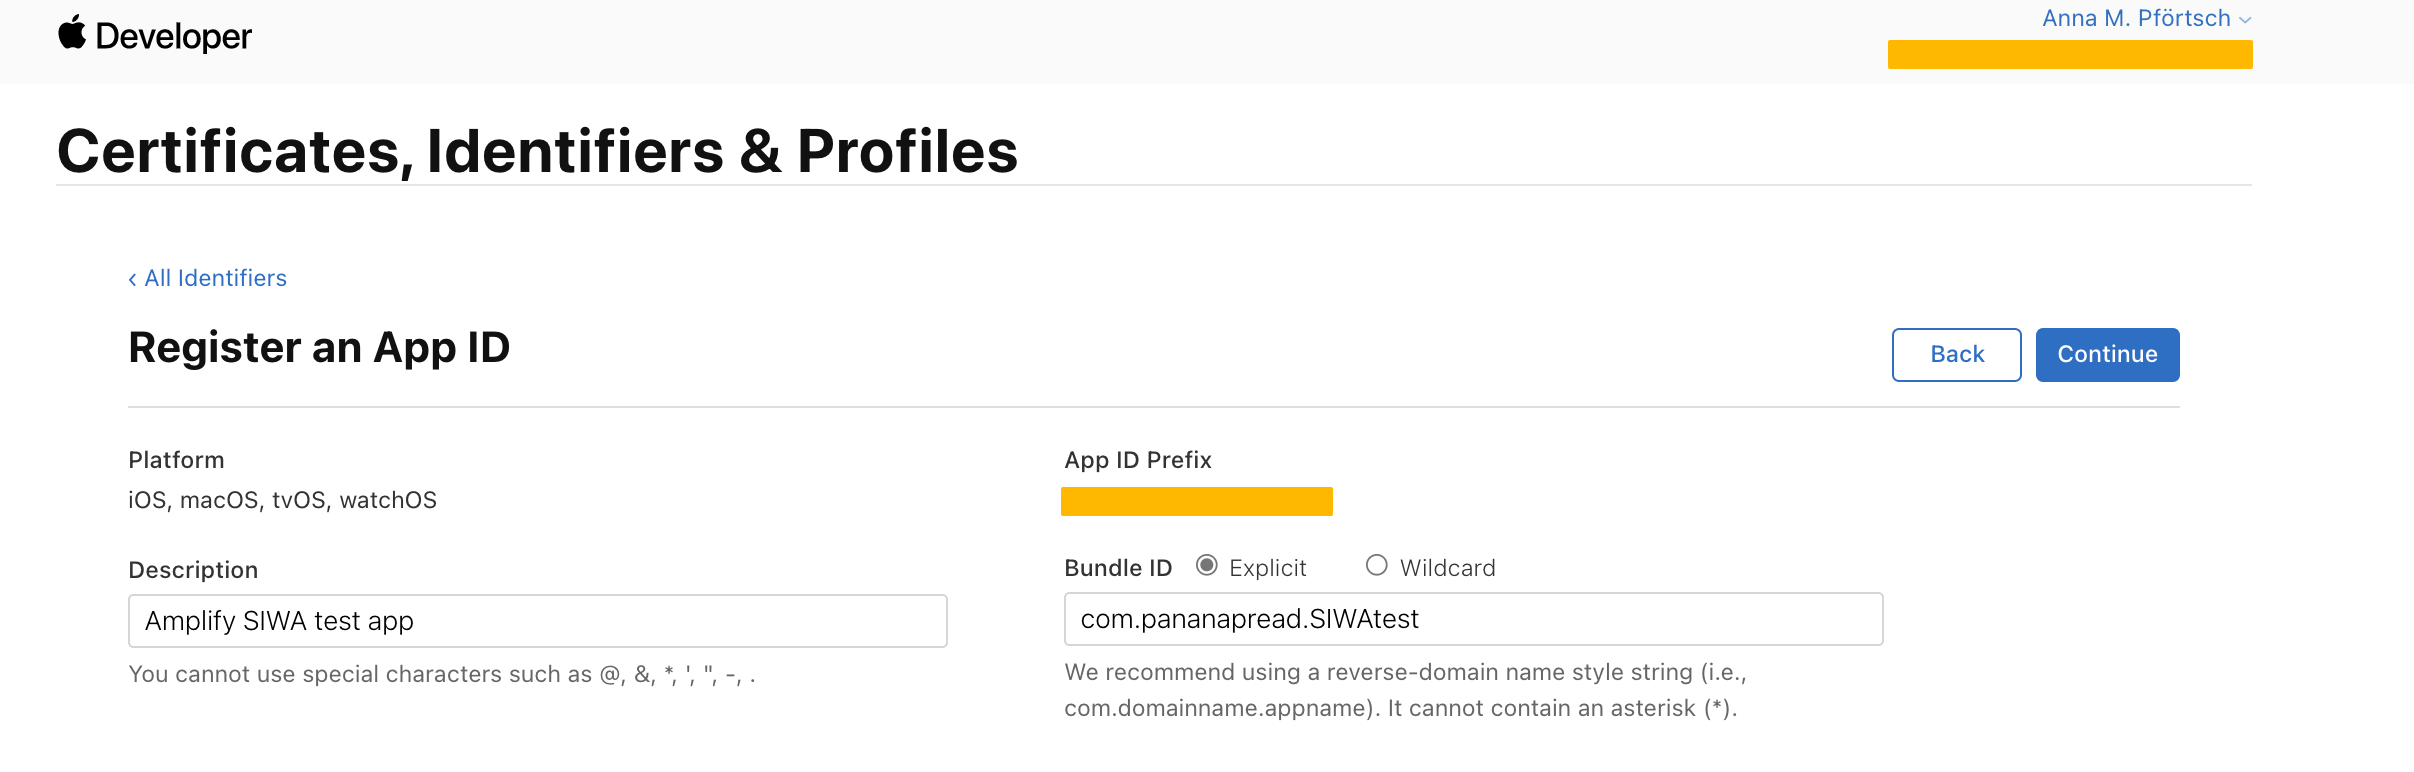The width and height of the screenshot is (2414, 772).
Task: Click the Explicit radio circle icon
Action: (x=1208, y=565)
